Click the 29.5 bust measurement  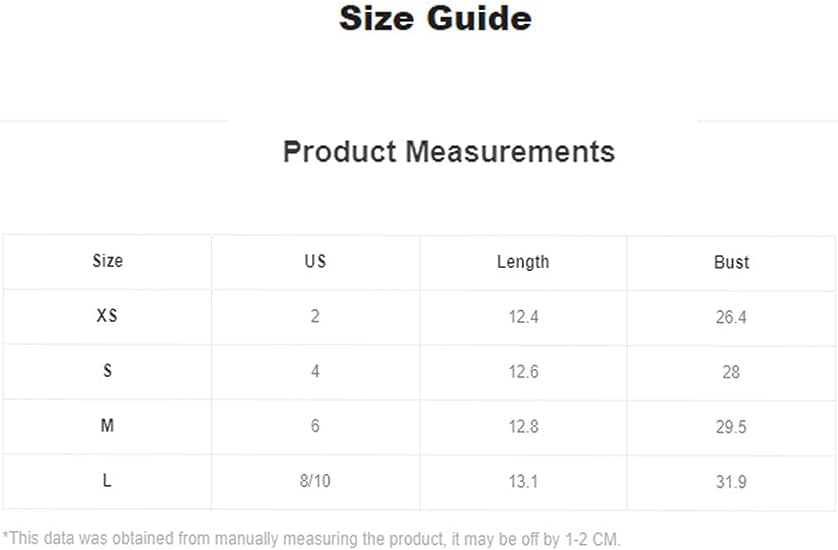click(731, 427)
